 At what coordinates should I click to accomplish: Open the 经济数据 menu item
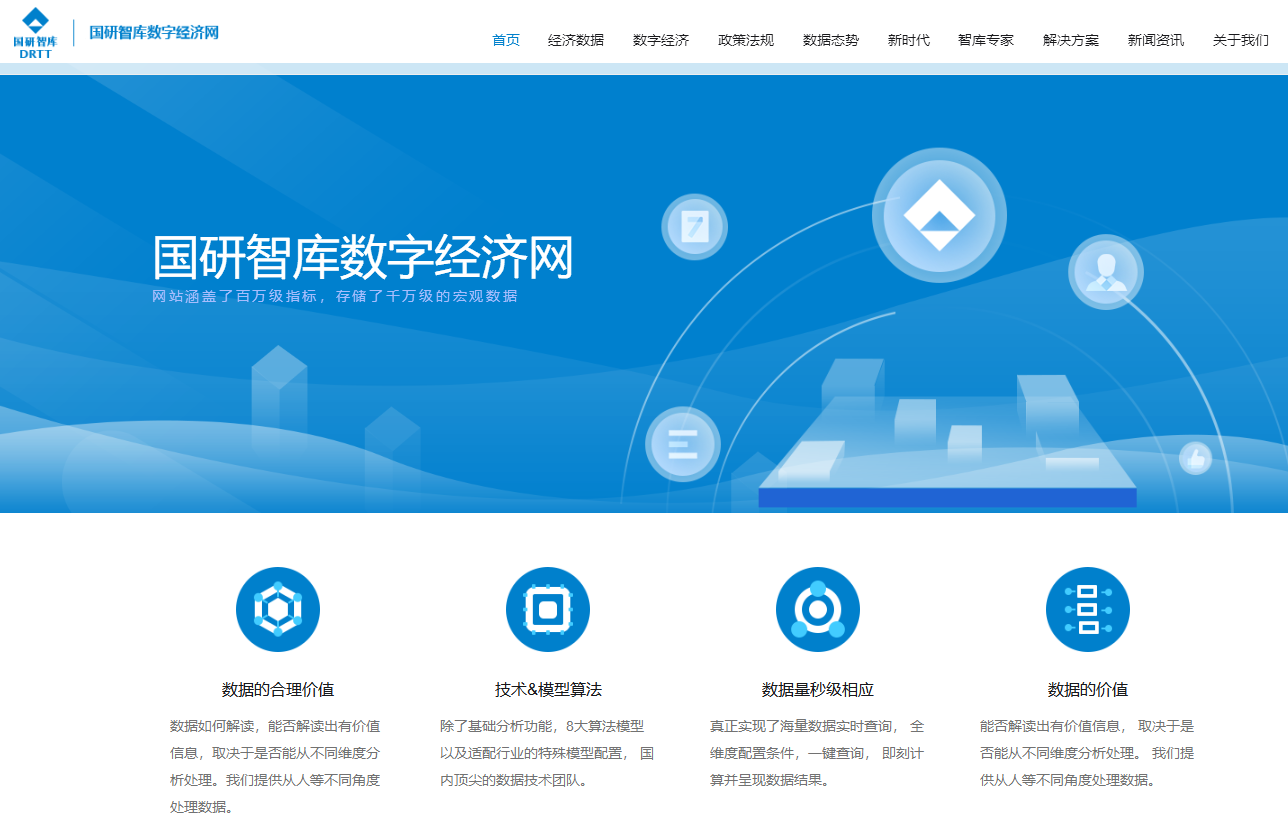[576, 40]
